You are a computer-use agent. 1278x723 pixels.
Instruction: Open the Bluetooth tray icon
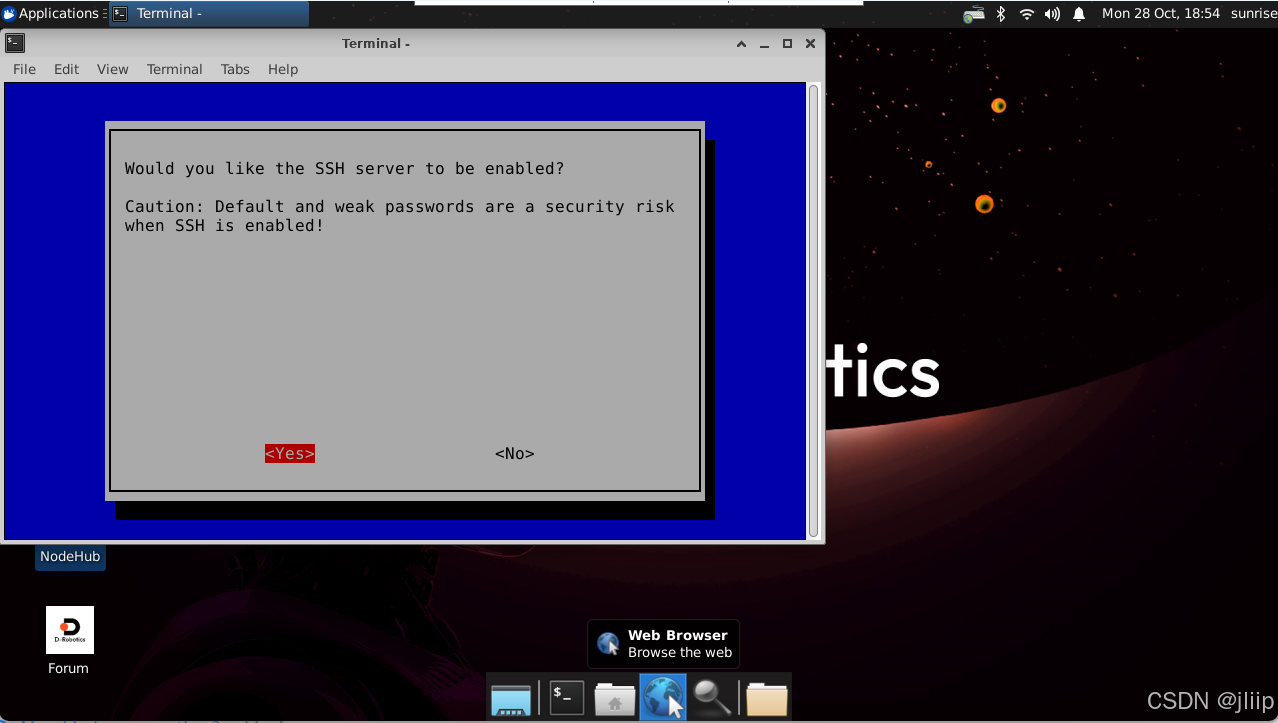(x=1001, y=14)
